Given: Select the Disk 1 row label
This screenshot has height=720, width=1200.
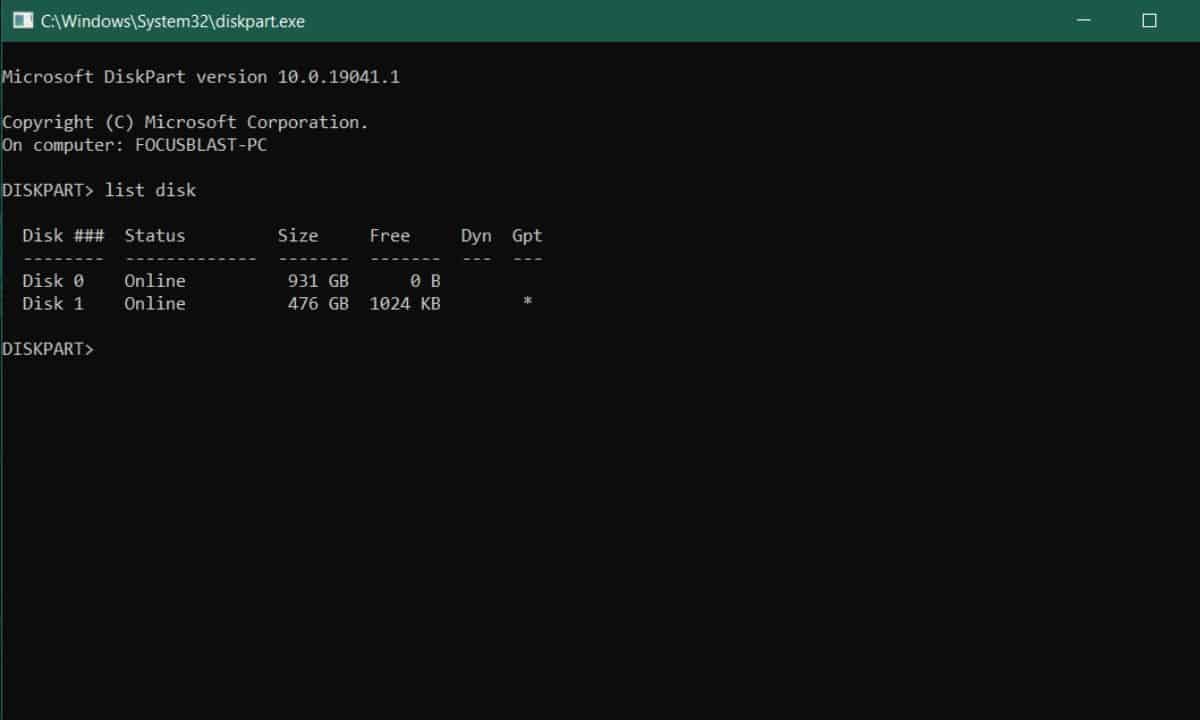Looking at the screenshot, I should [x=53, y=304].
